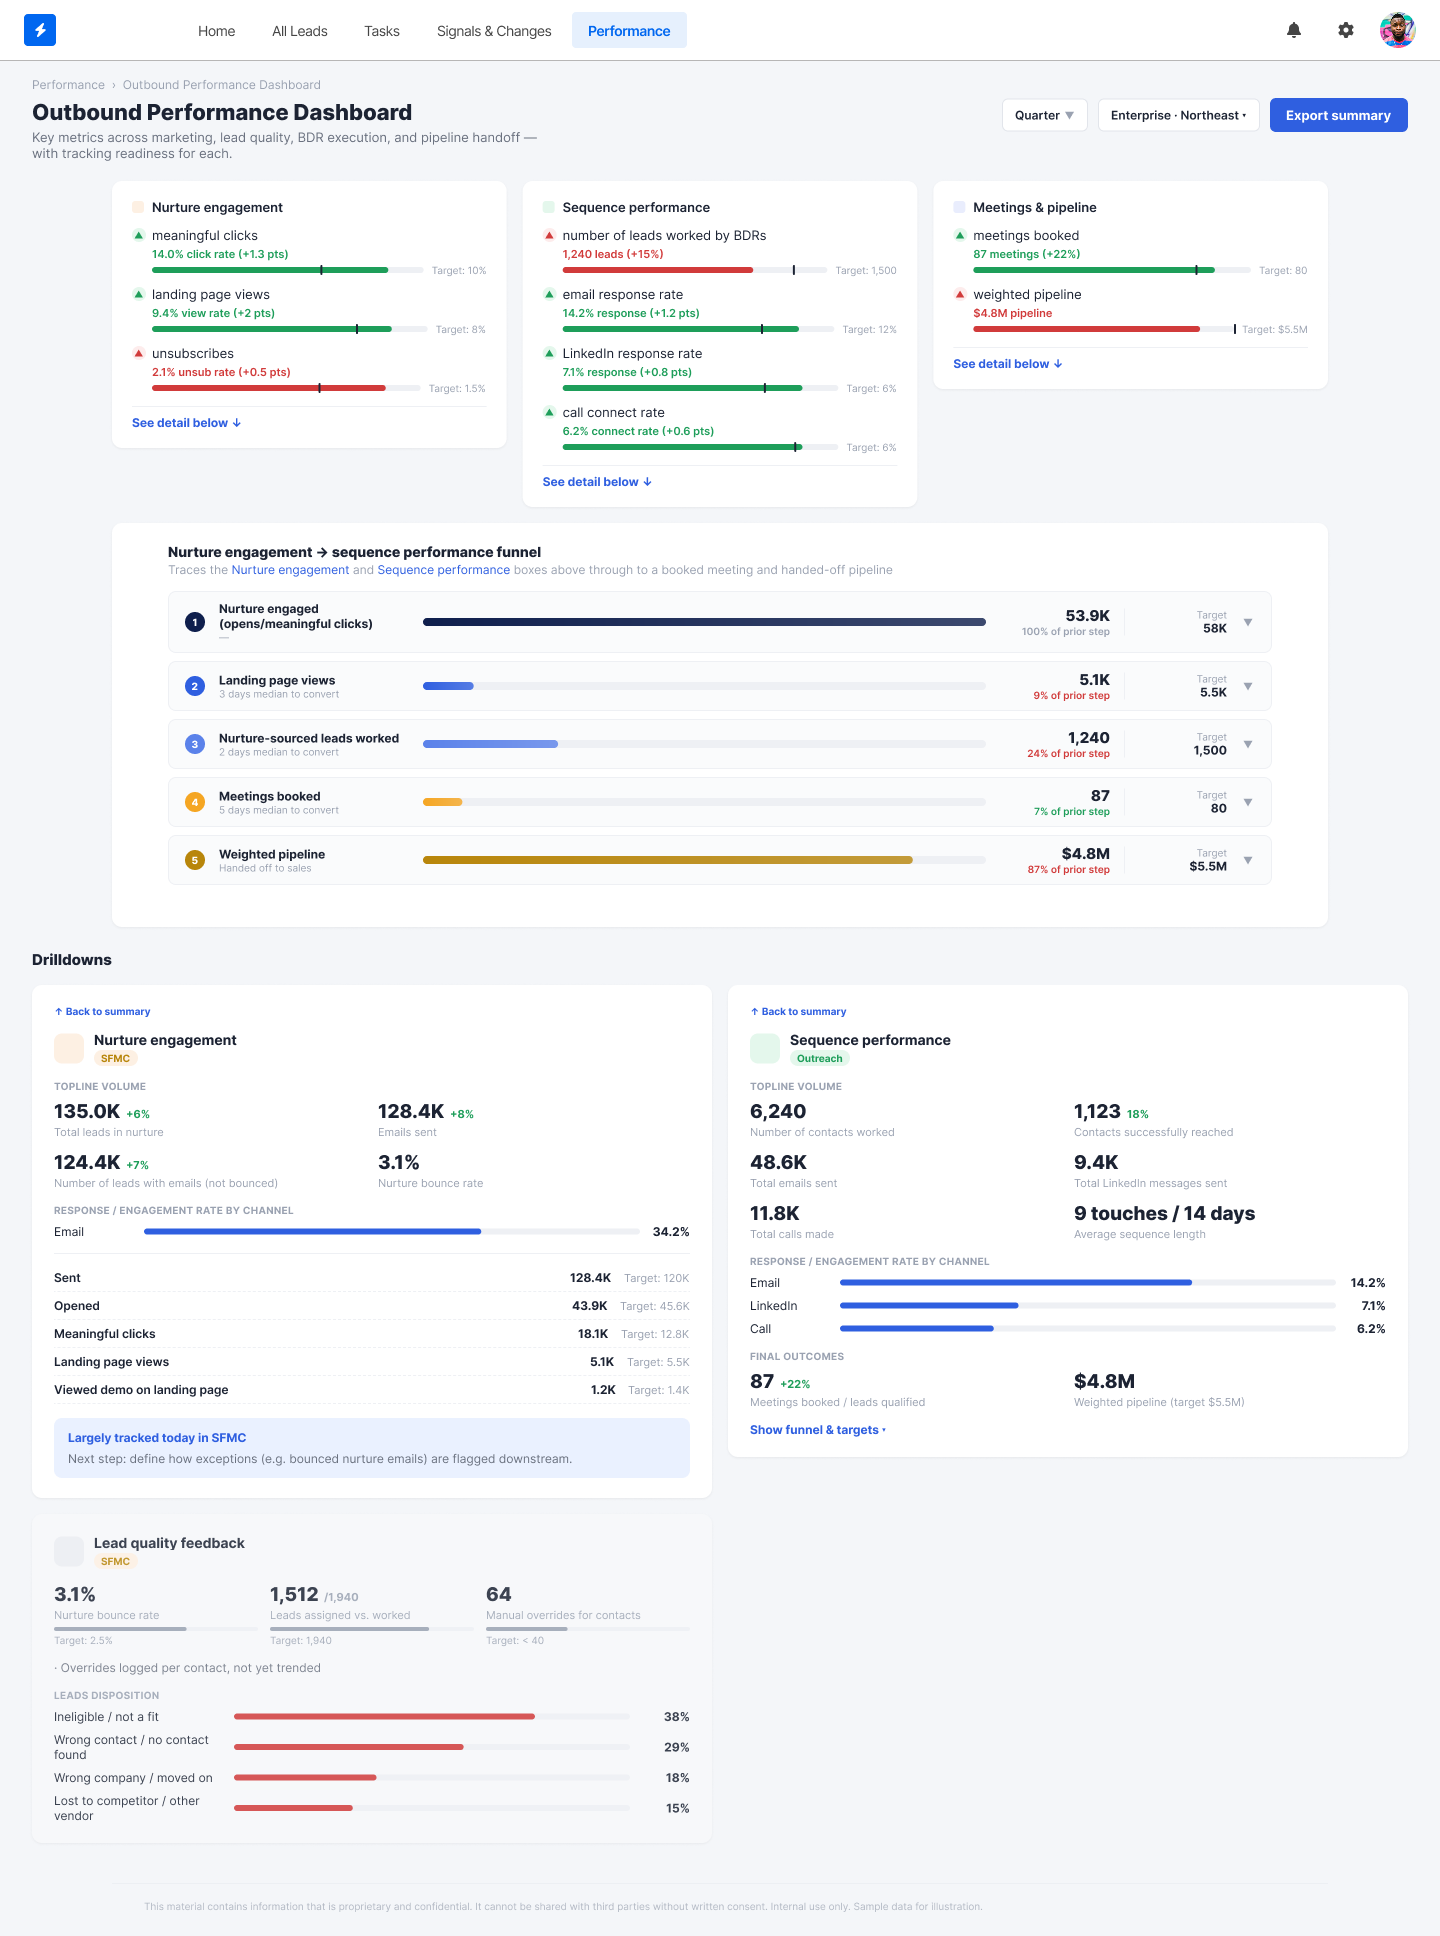Click the meetings booked progress bar
The height and width of the screenshot is (1936, 1440).
pyautogui.click(x=1112, y=270)
